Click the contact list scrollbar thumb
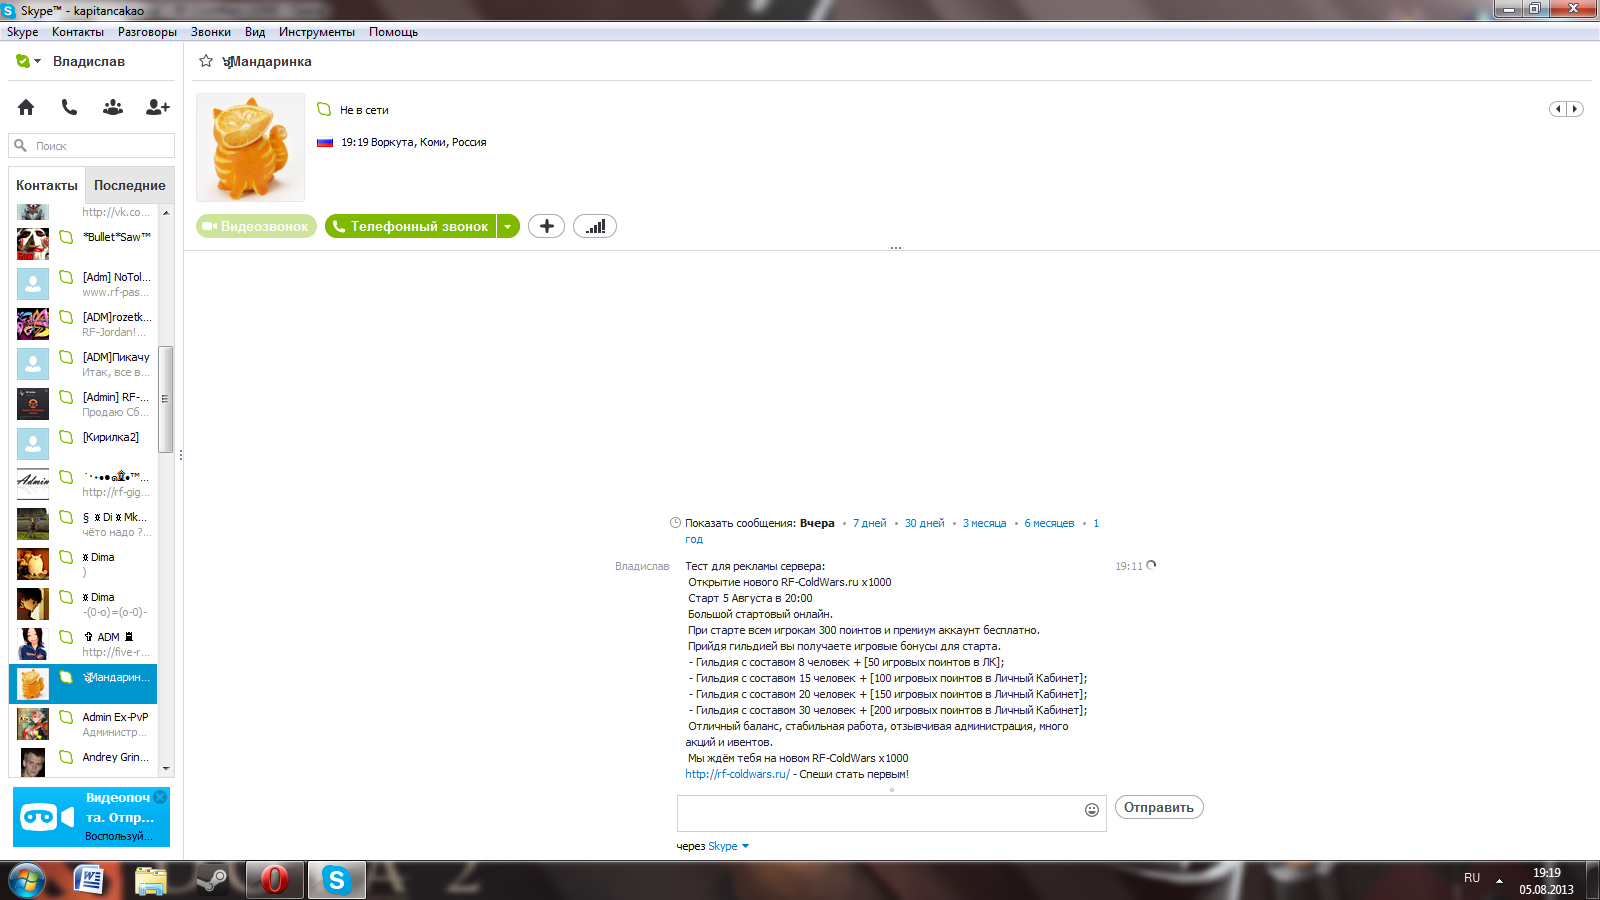 [x=166, y=399]
